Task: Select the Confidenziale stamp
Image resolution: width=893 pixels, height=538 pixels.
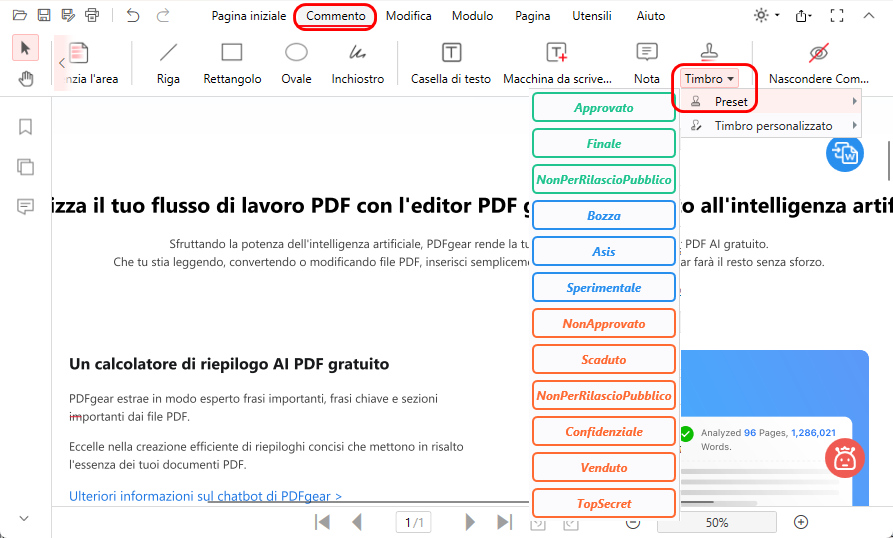Action: pyautogui.click(x=604, y=432)
